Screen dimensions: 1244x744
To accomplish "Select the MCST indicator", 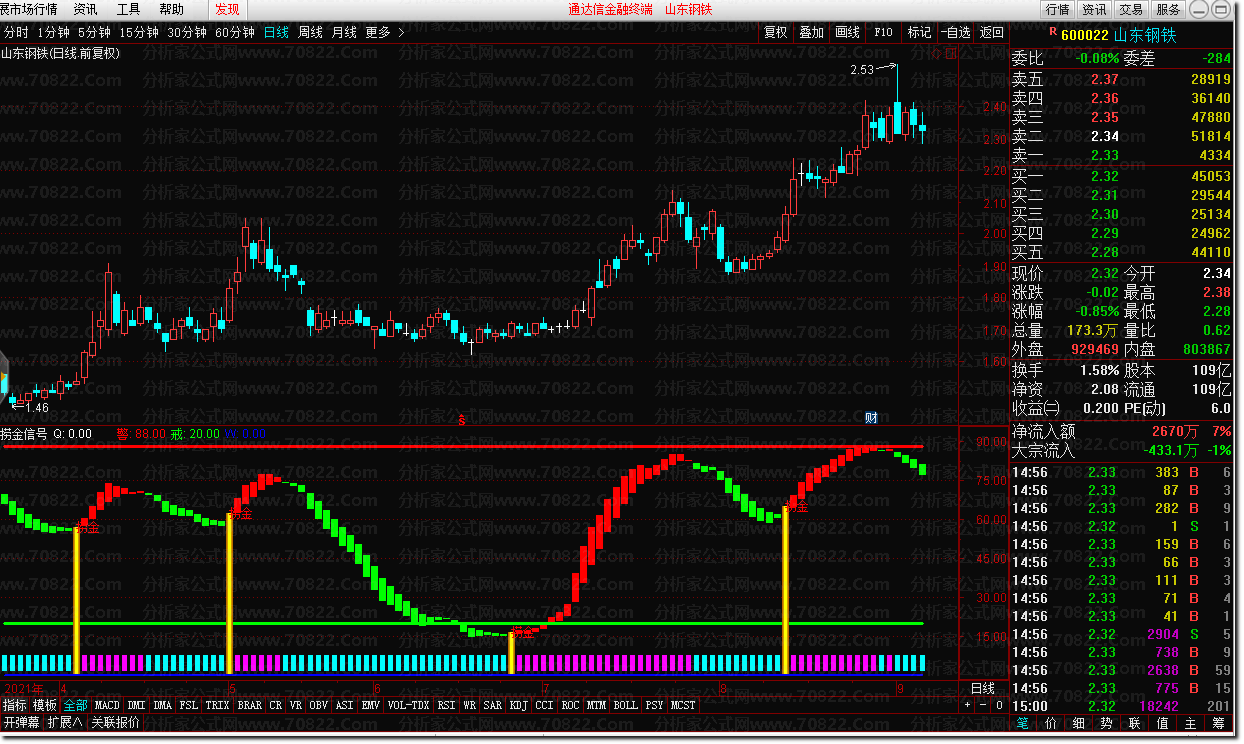I will (683, 705).
